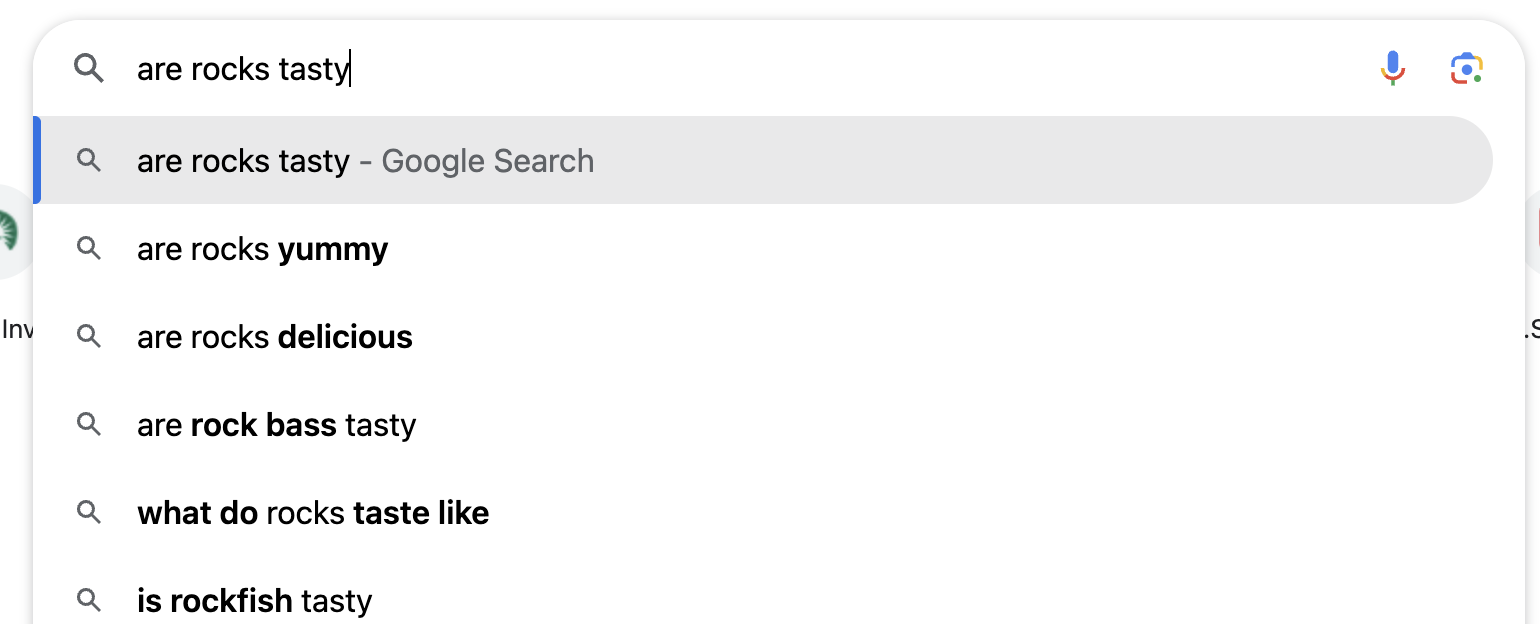Select suggestion 'are rock bass tasty'
Screen dimensions: 1540x624
(x=276, y=425)
